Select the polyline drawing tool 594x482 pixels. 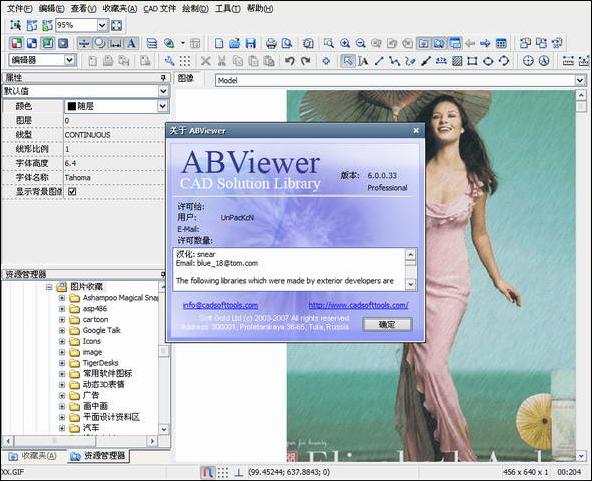394,61
